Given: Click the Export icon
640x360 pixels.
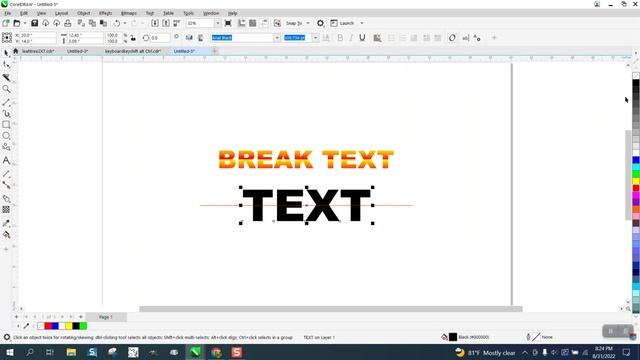Looking at the screenshot, I should pyautogui.click(x=166, y=23).
